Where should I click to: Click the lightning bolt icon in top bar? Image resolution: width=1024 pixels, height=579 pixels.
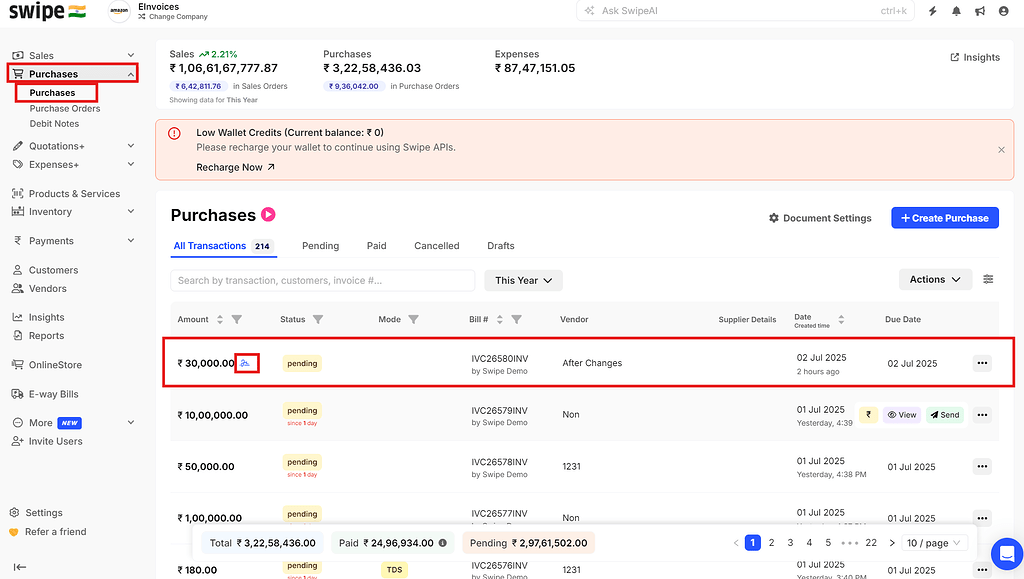pyautogui.click(x=932, y=11)
